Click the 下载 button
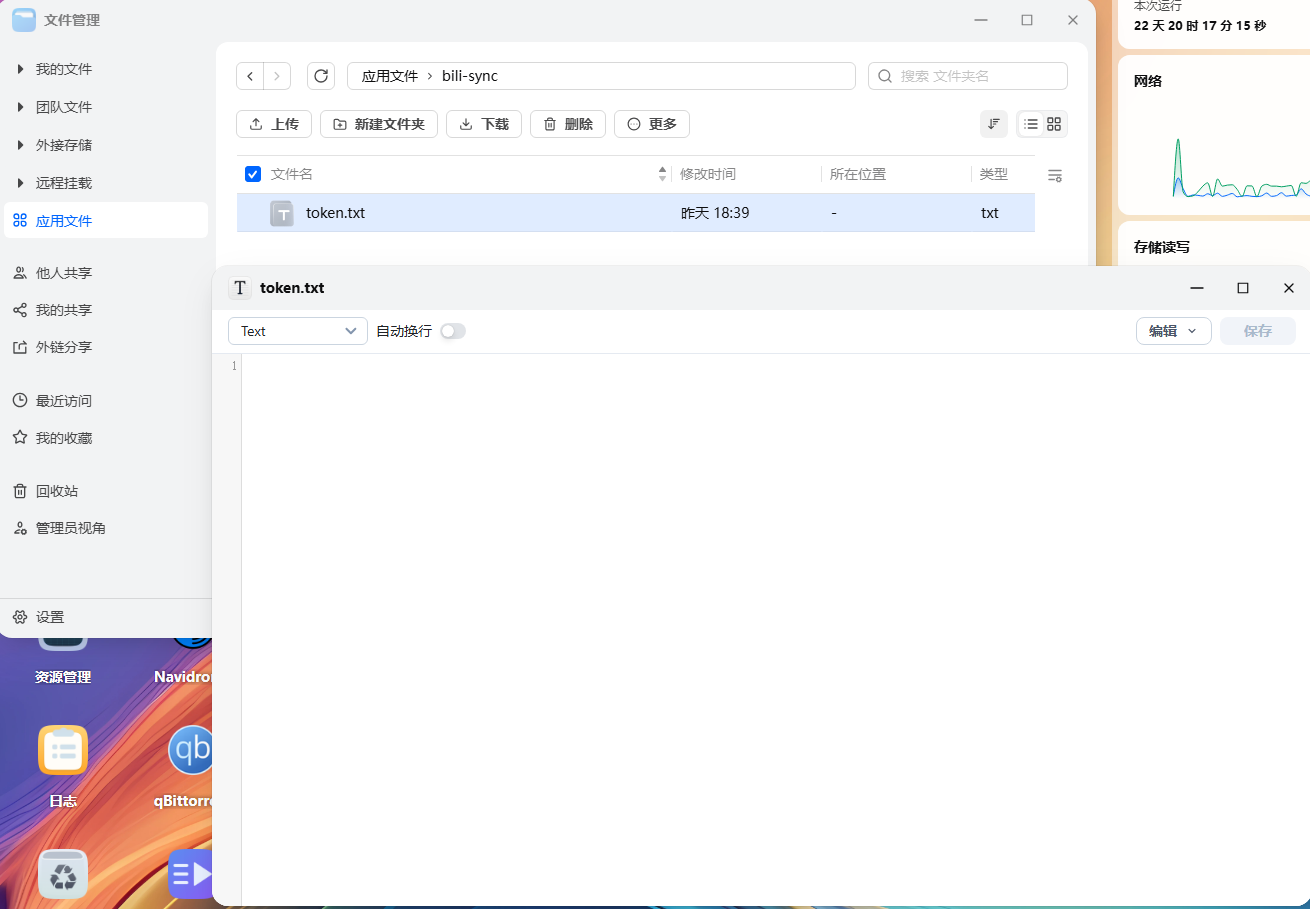This screenshot has width=1310, height=909. coord(484,124)
